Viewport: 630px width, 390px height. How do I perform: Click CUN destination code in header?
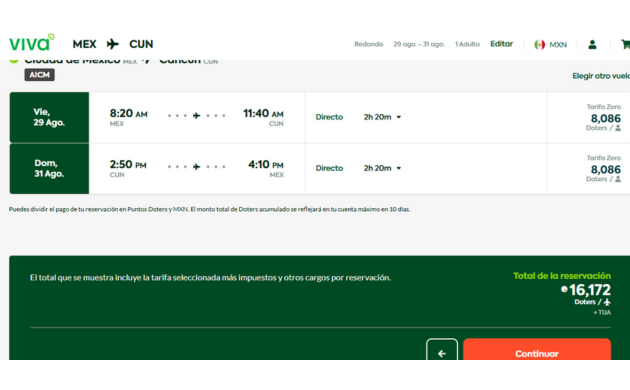(x=141, y=44)
